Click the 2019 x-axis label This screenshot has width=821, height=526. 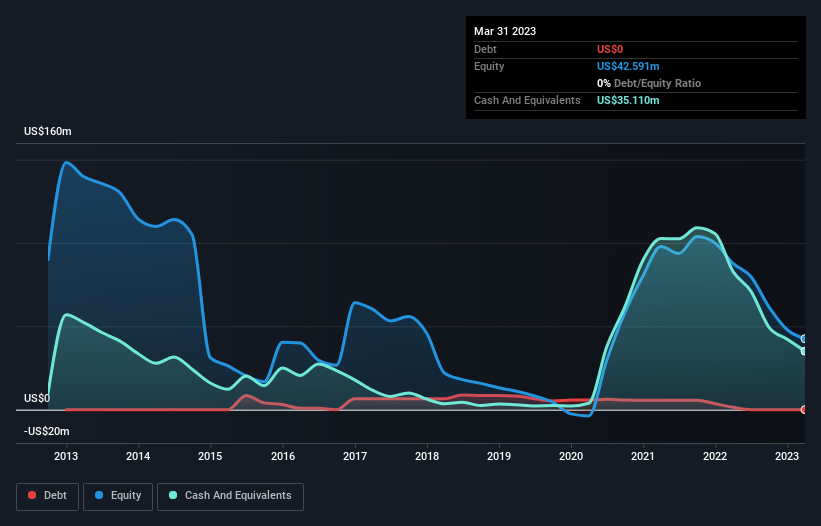click(x=499, y=456)
